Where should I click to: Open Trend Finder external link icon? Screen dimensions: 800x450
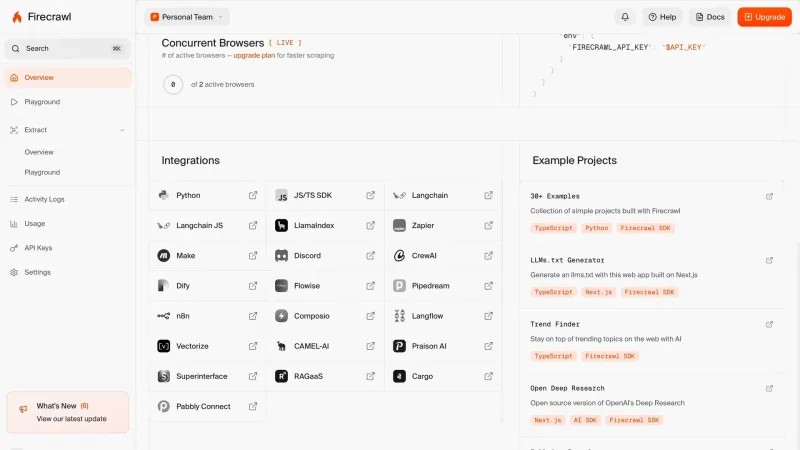tap(769, 324)
